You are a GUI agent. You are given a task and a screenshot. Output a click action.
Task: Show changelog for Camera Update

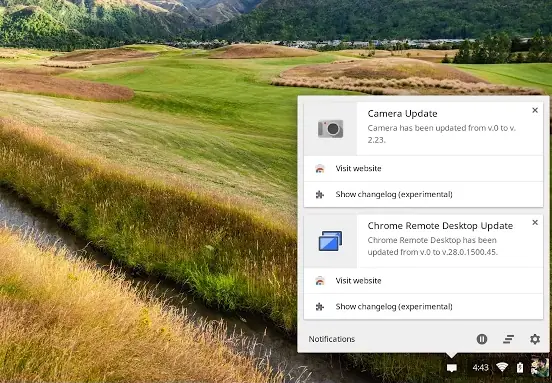[423, 194]
